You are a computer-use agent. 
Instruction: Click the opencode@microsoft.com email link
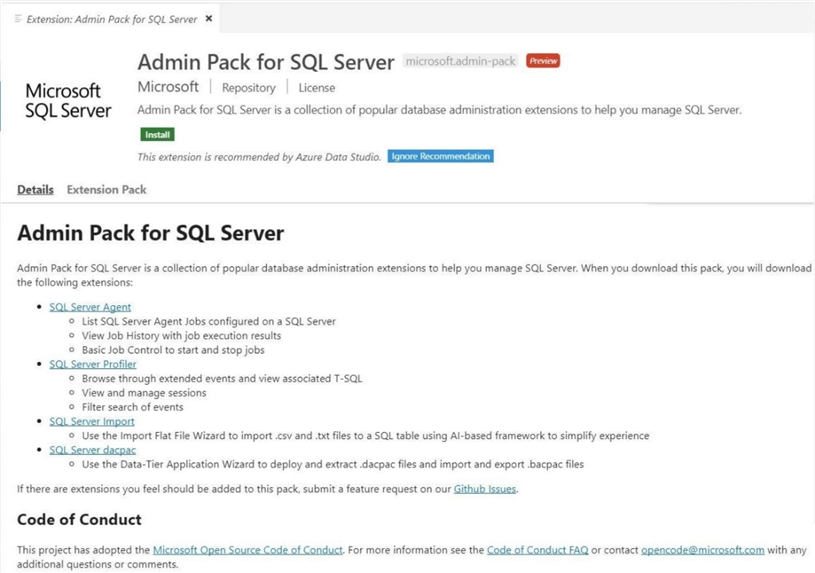(x=703, y=550)
